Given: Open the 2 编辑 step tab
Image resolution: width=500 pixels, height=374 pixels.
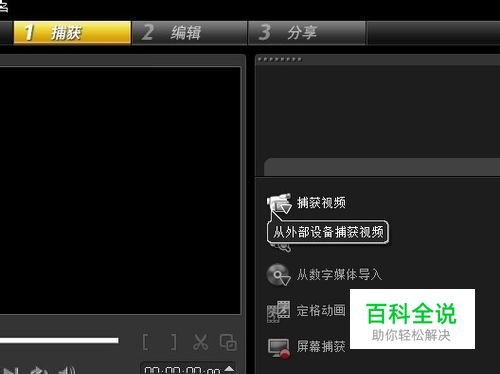Looking at the screenshot, I should point(189,33).
